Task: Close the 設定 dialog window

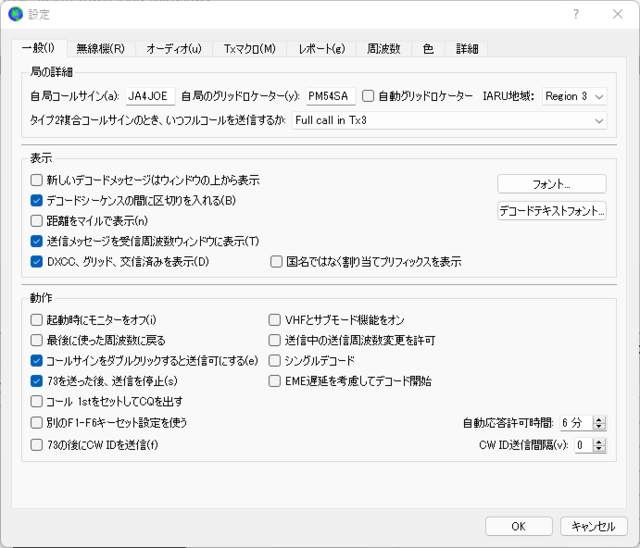Action: click(x=618, y=14)
